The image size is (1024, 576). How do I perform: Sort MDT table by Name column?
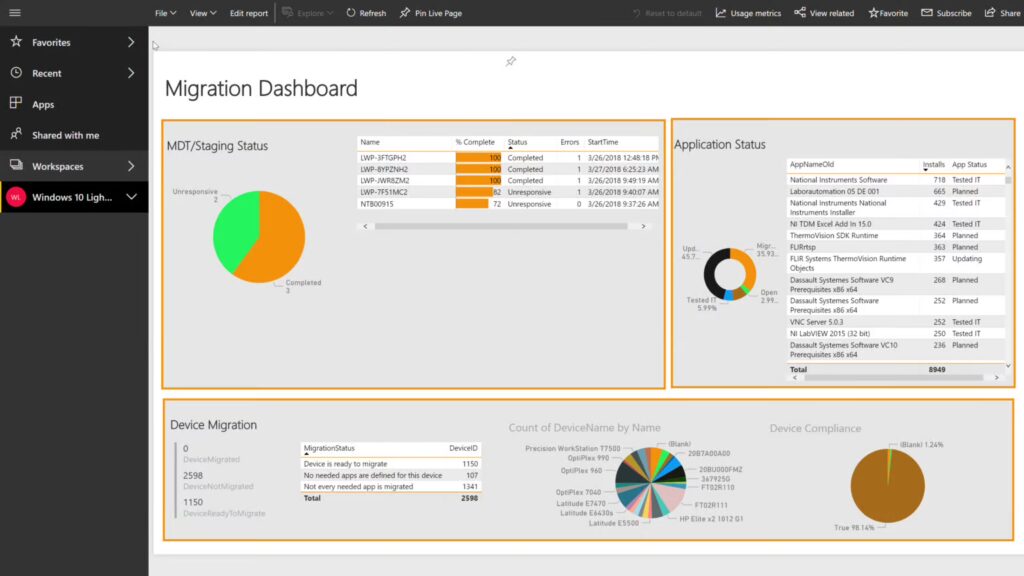point(370,142)
